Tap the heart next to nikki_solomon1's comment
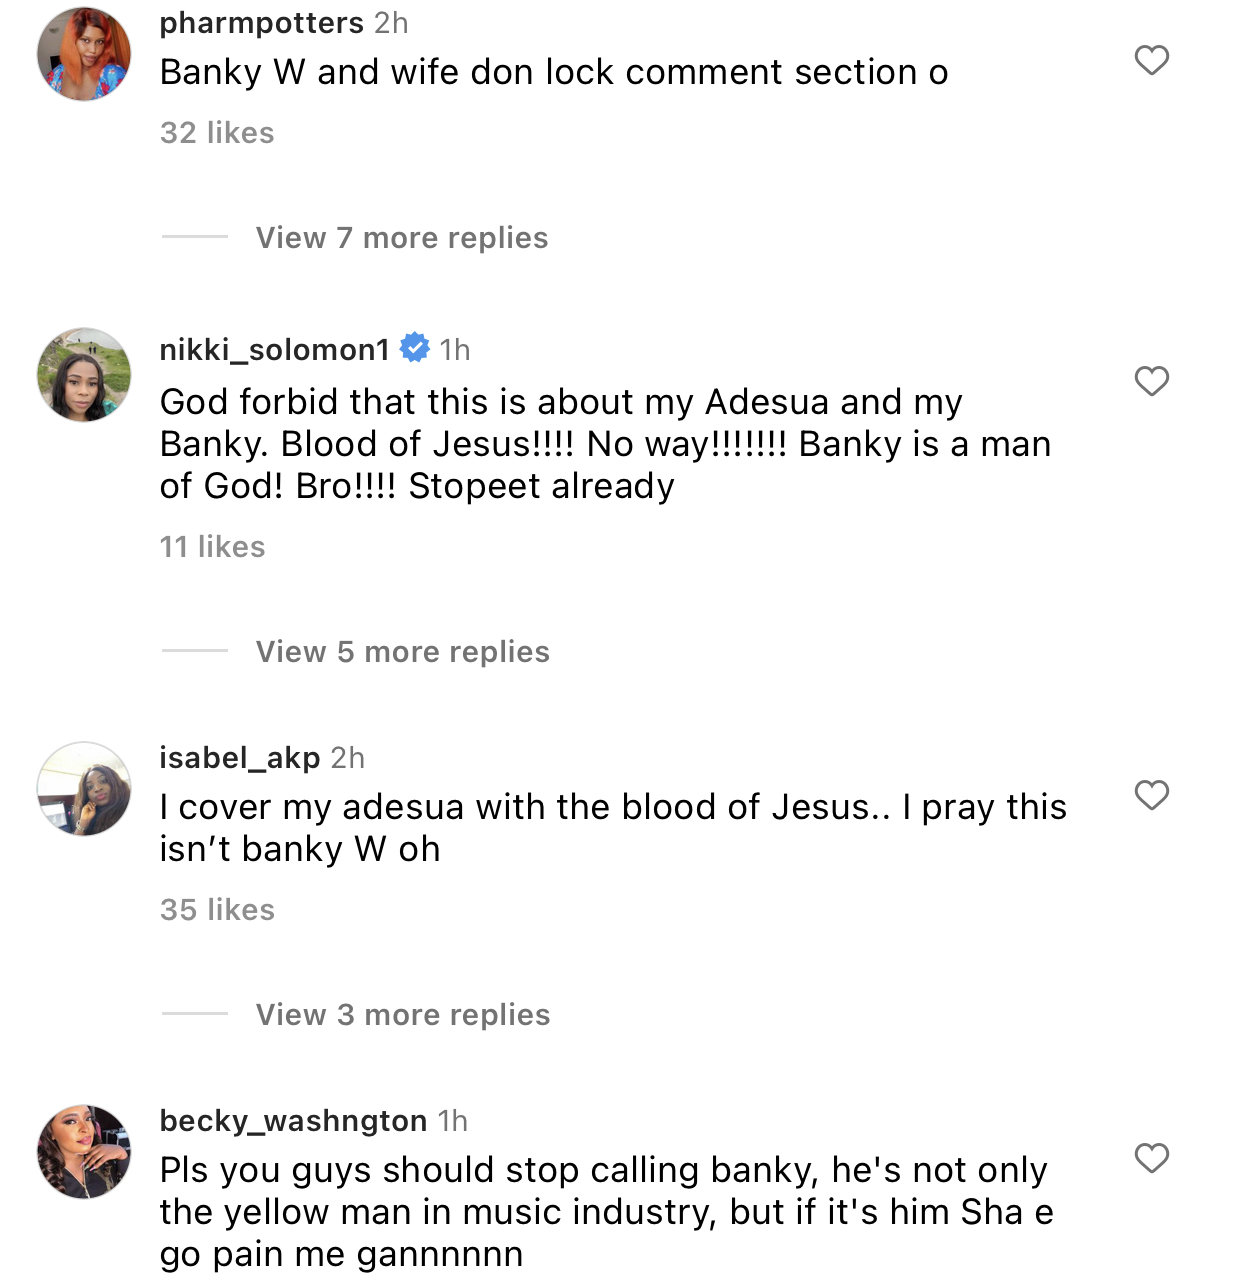The image size is (1242, 1274). pos(1152,381)
